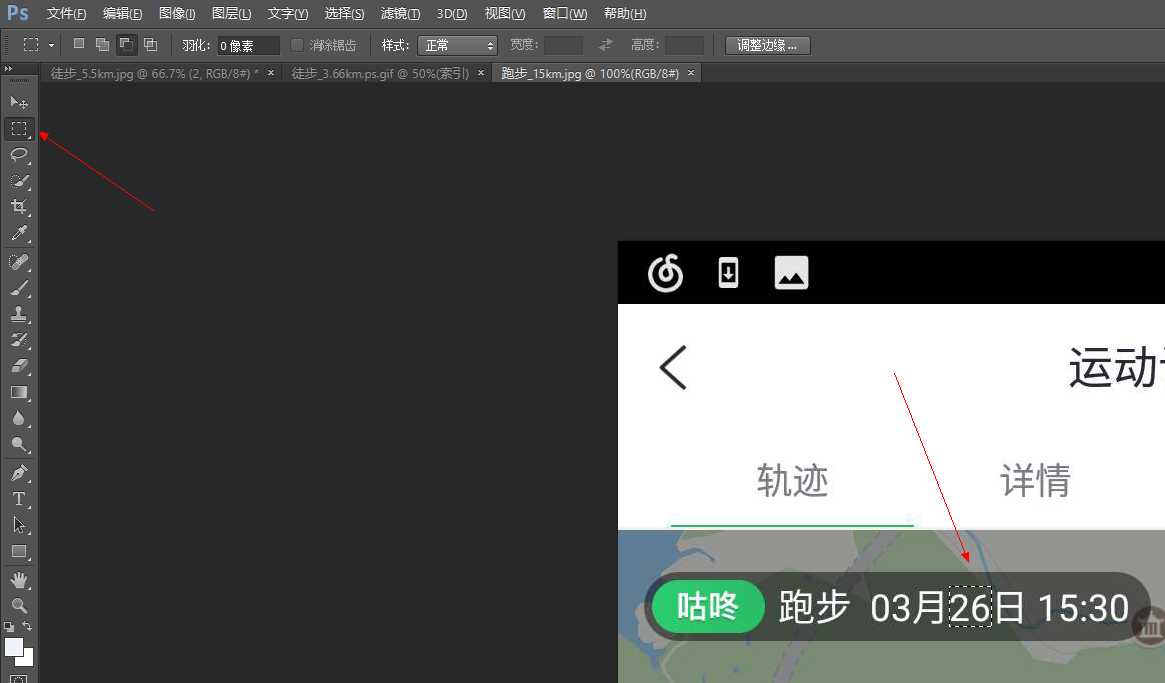Image resolution: width=1165 pixels, height=683 pixels.
Task: Click the 详情 tab in the image
Action: click(x=1035, y=480)
